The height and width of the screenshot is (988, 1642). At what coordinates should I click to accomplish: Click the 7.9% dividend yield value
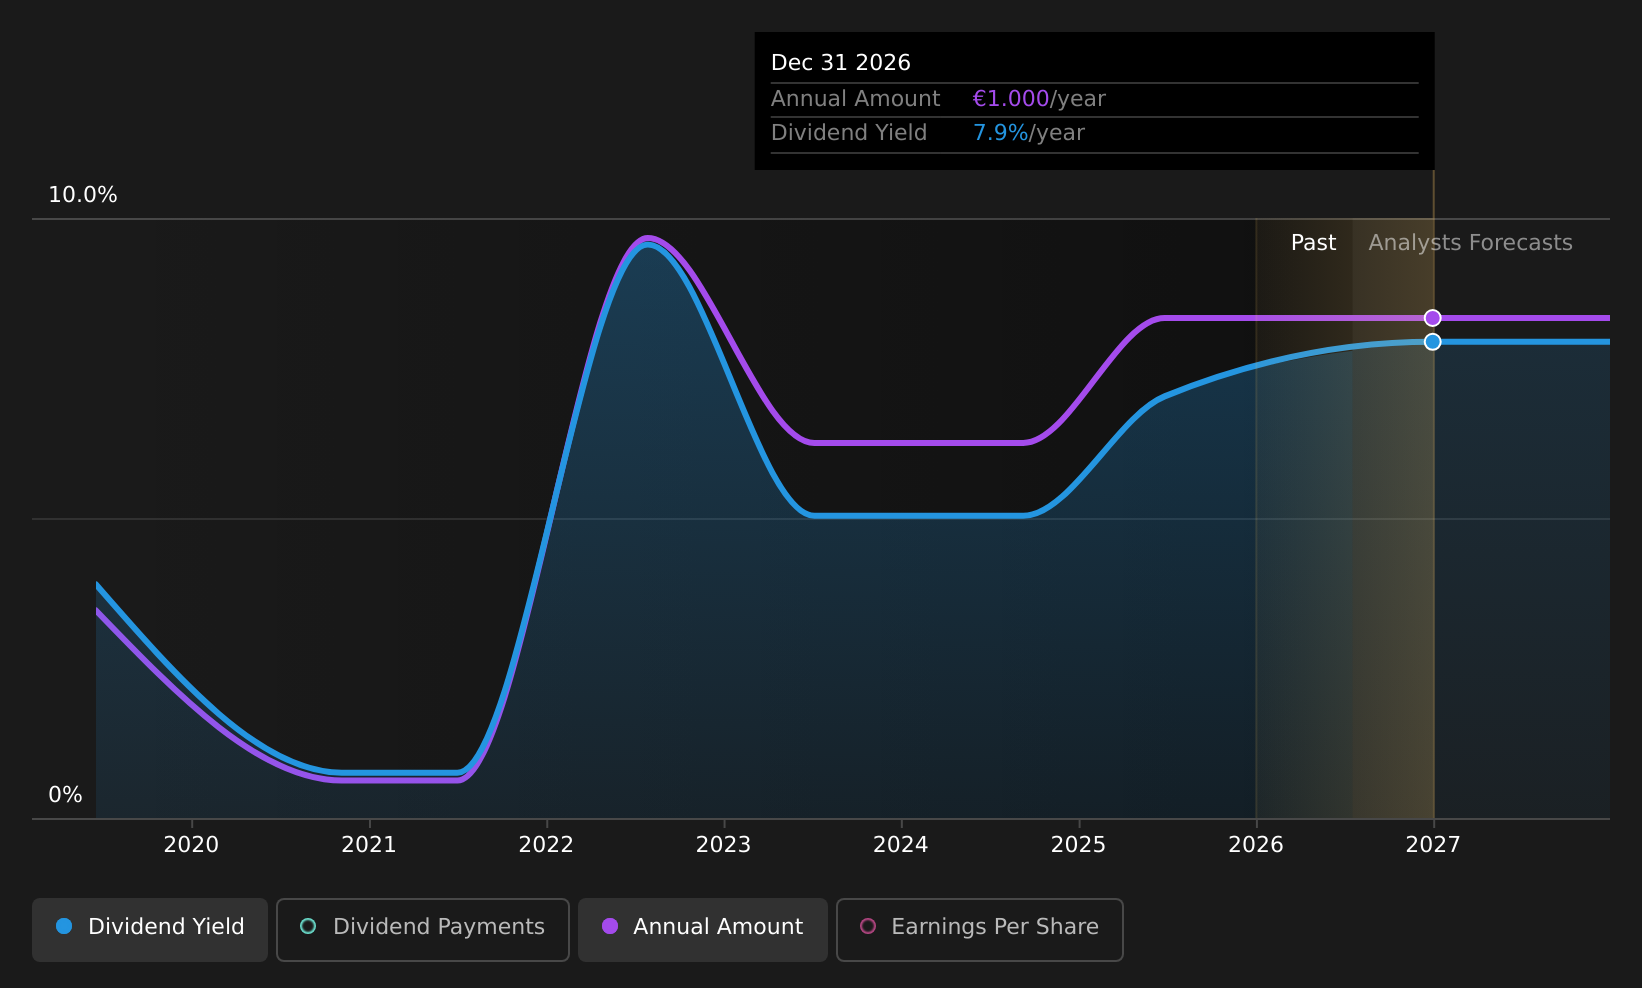point(1000,133)
